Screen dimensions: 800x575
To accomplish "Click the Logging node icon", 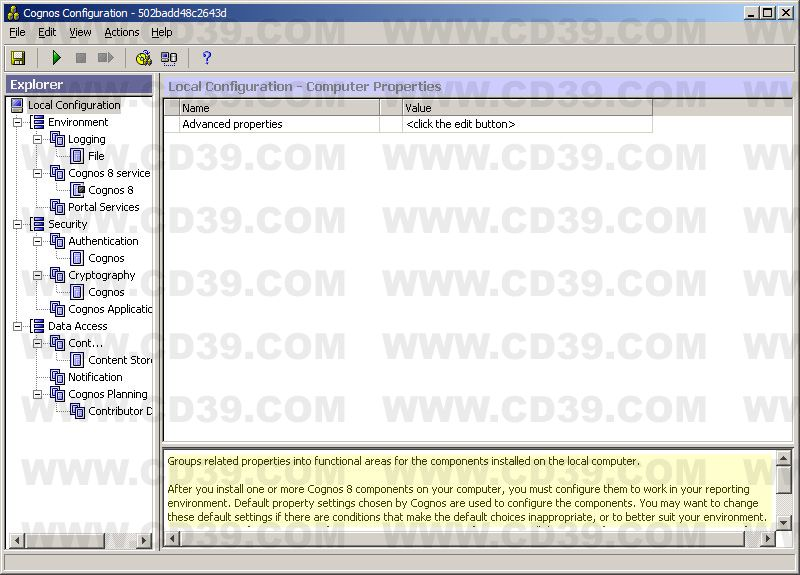I will pyautogui.click(x=57, y=139).
